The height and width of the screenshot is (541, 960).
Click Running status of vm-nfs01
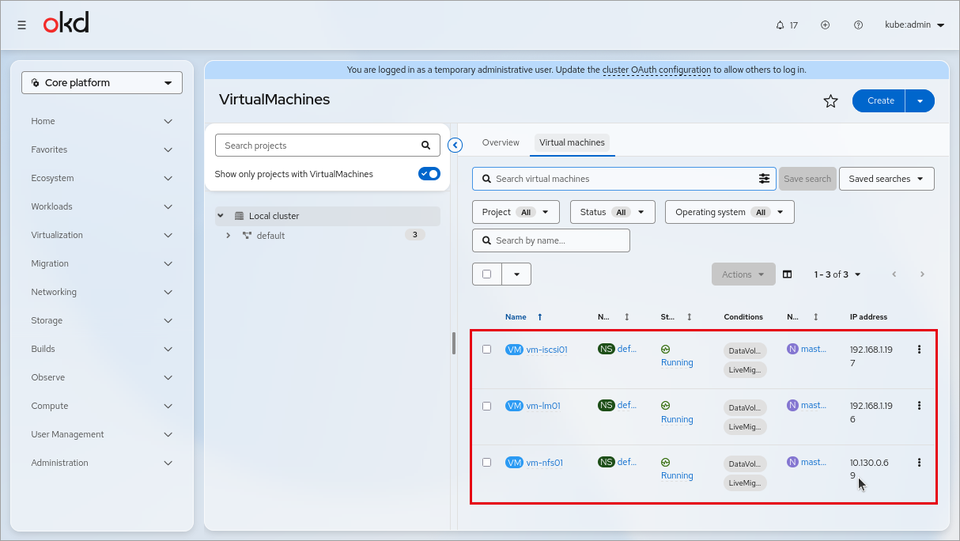point(677,476)
